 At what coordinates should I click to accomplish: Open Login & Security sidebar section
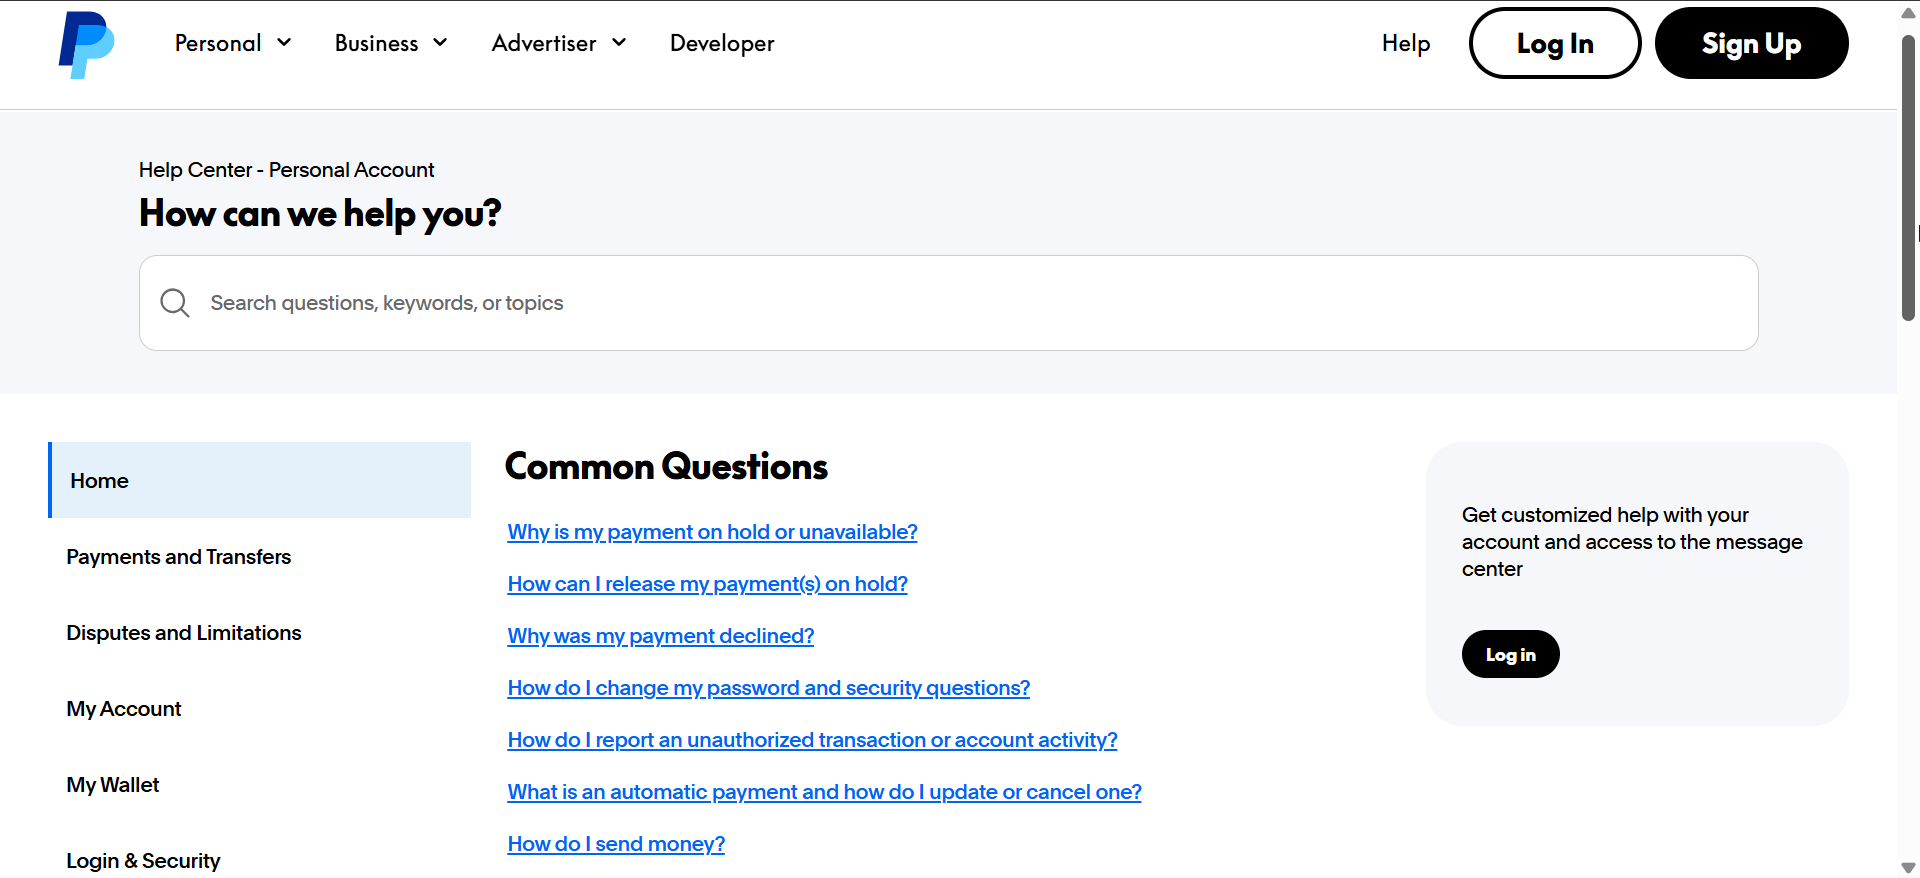(143, 861)
